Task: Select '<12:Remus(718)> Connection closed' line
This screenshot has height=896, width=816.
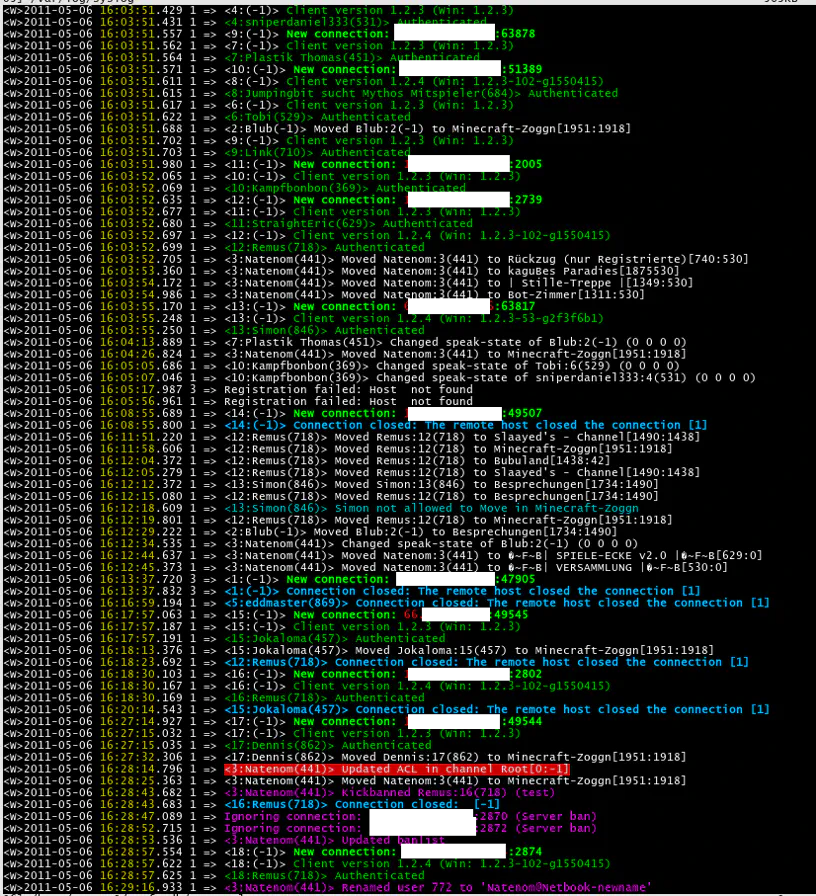Action: pos(486,662)
